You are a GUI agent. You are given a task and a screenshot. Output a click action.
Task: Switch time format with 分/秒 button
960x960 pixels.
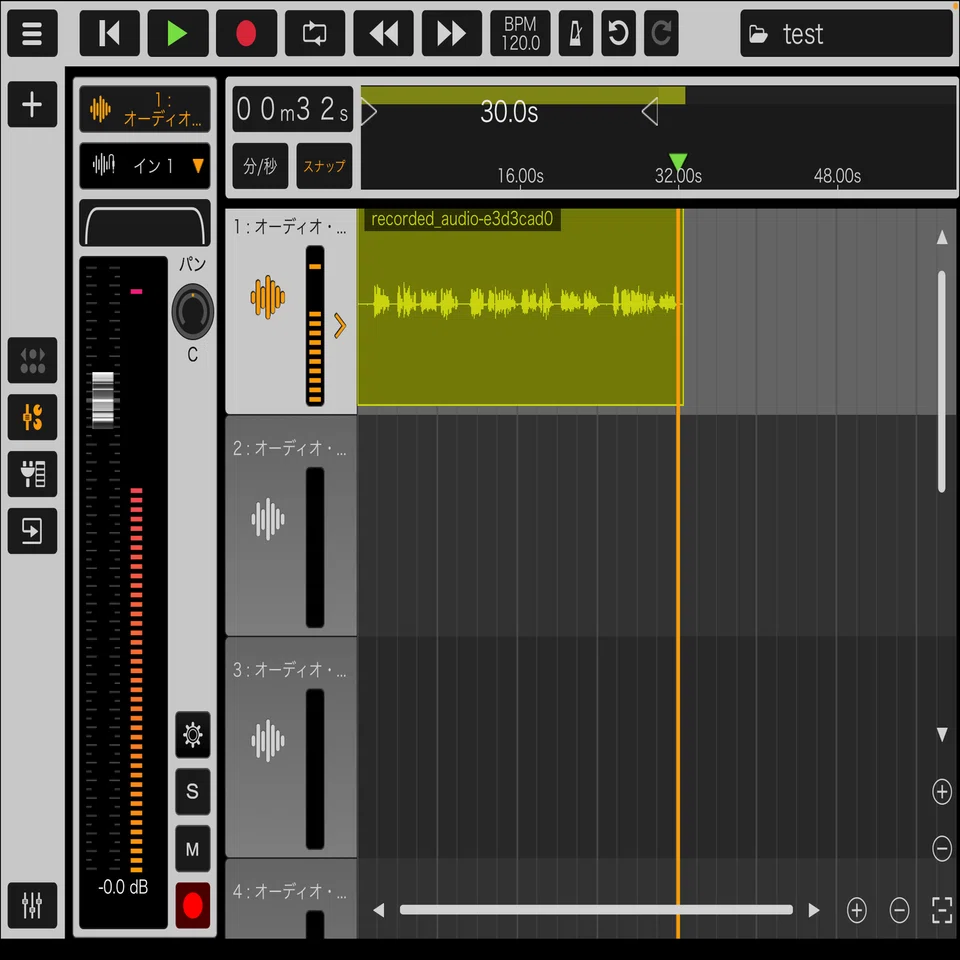[x=260, y=166]
